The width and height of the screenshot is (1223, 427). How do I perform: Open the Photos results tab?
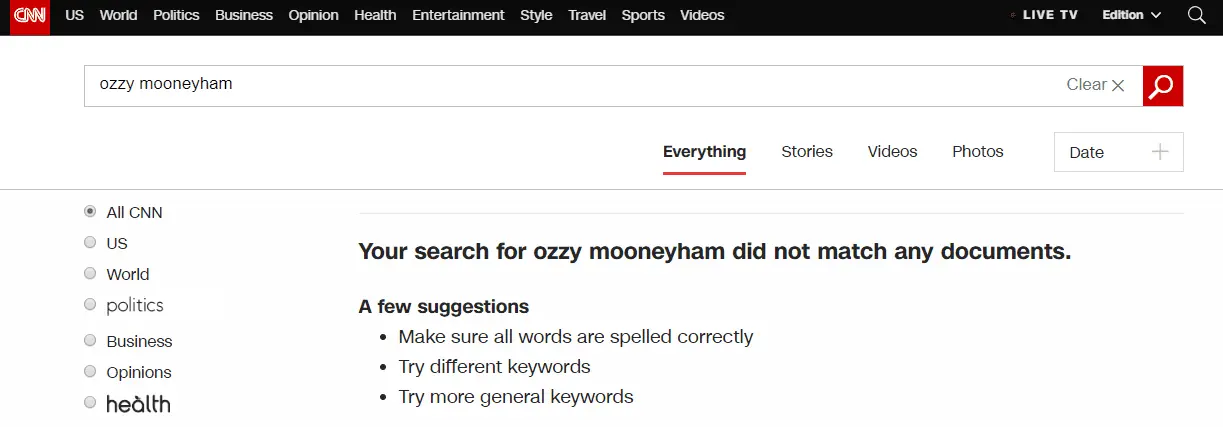[977, 152]
